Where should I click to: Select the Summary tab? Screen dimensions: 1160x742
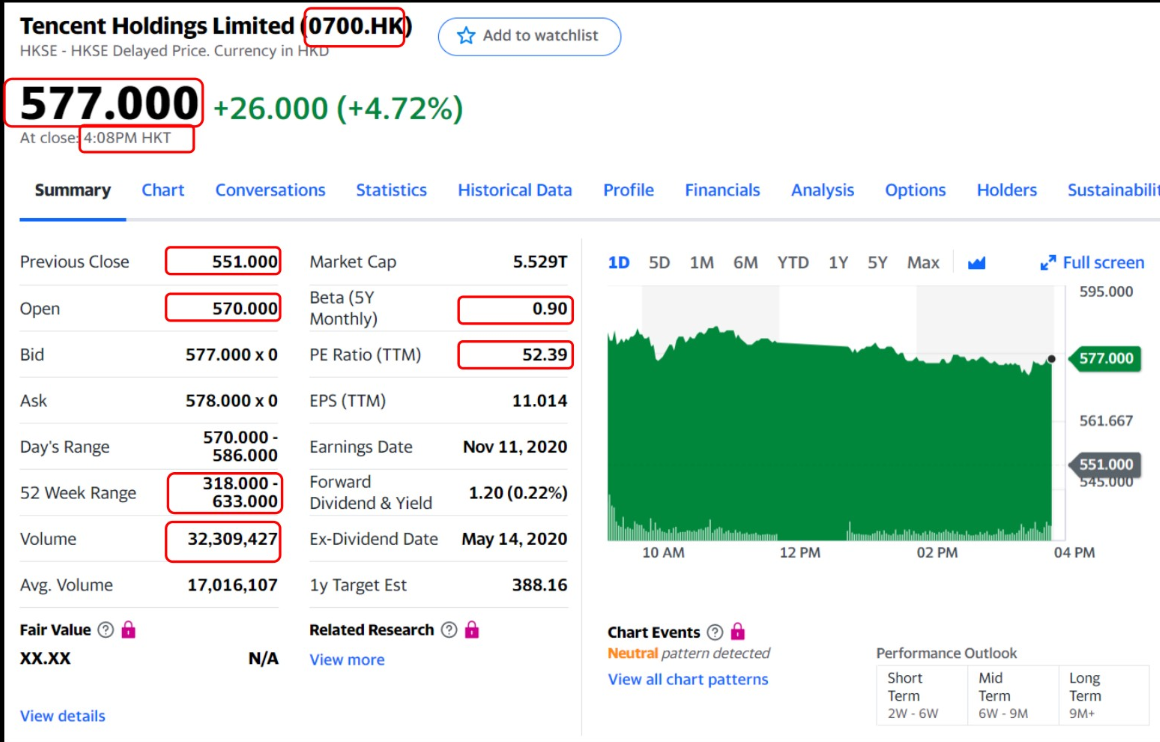coord(72,190)
